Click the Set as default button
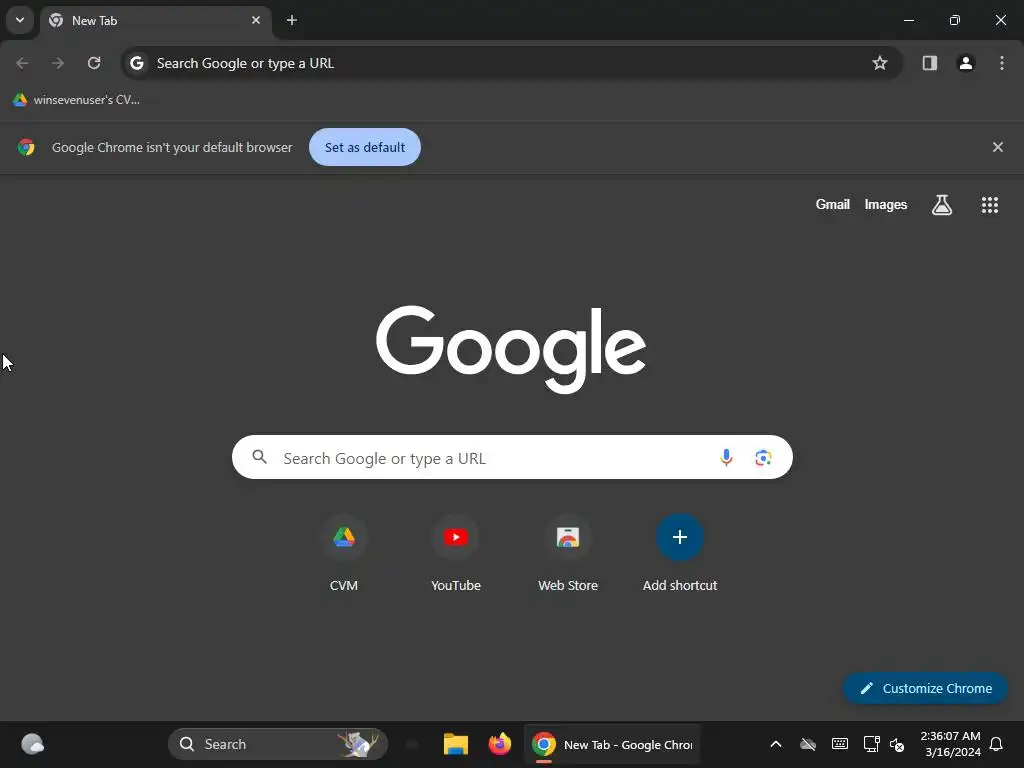This screenshot has width=1024, height=768. pyautogui.click(x=364, y=147)
